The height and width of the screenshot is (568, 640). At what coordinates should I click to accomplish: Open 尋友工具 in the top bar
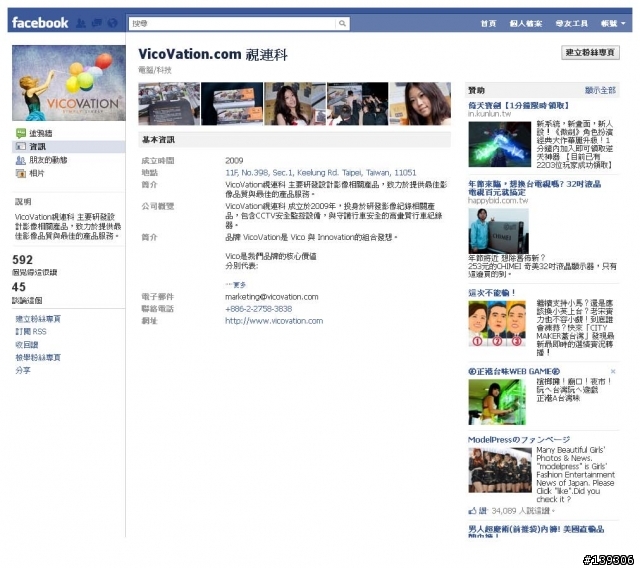point(571,24)
